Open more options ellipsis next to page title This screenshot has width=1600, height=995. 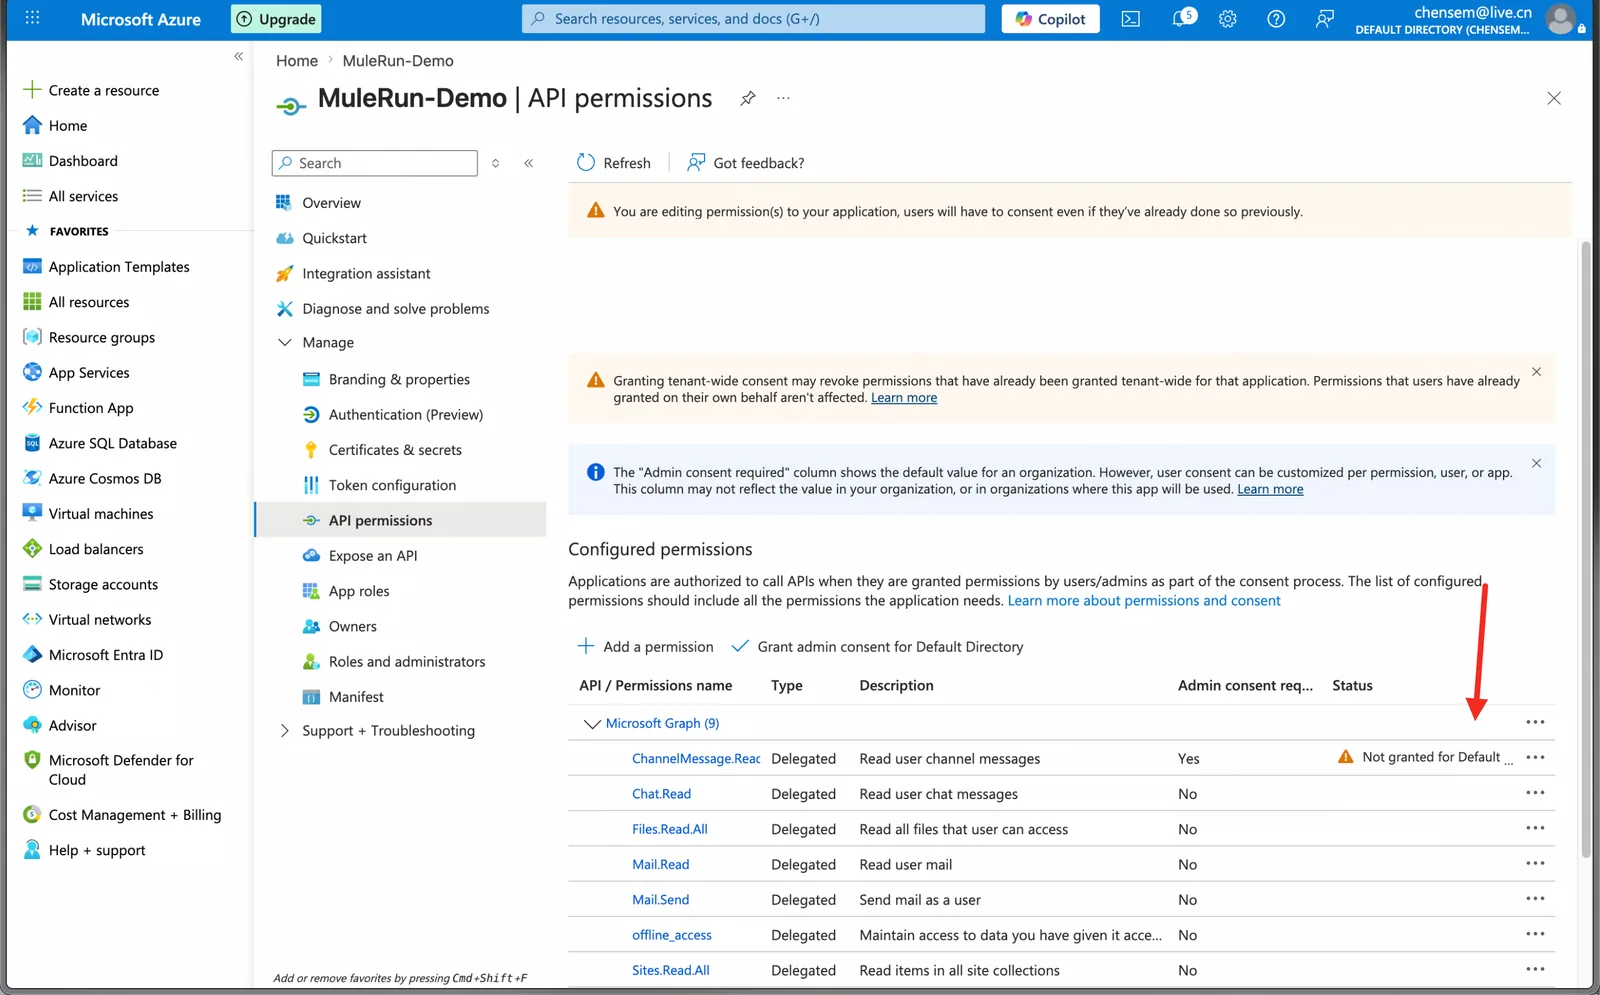tap(783, 98)
